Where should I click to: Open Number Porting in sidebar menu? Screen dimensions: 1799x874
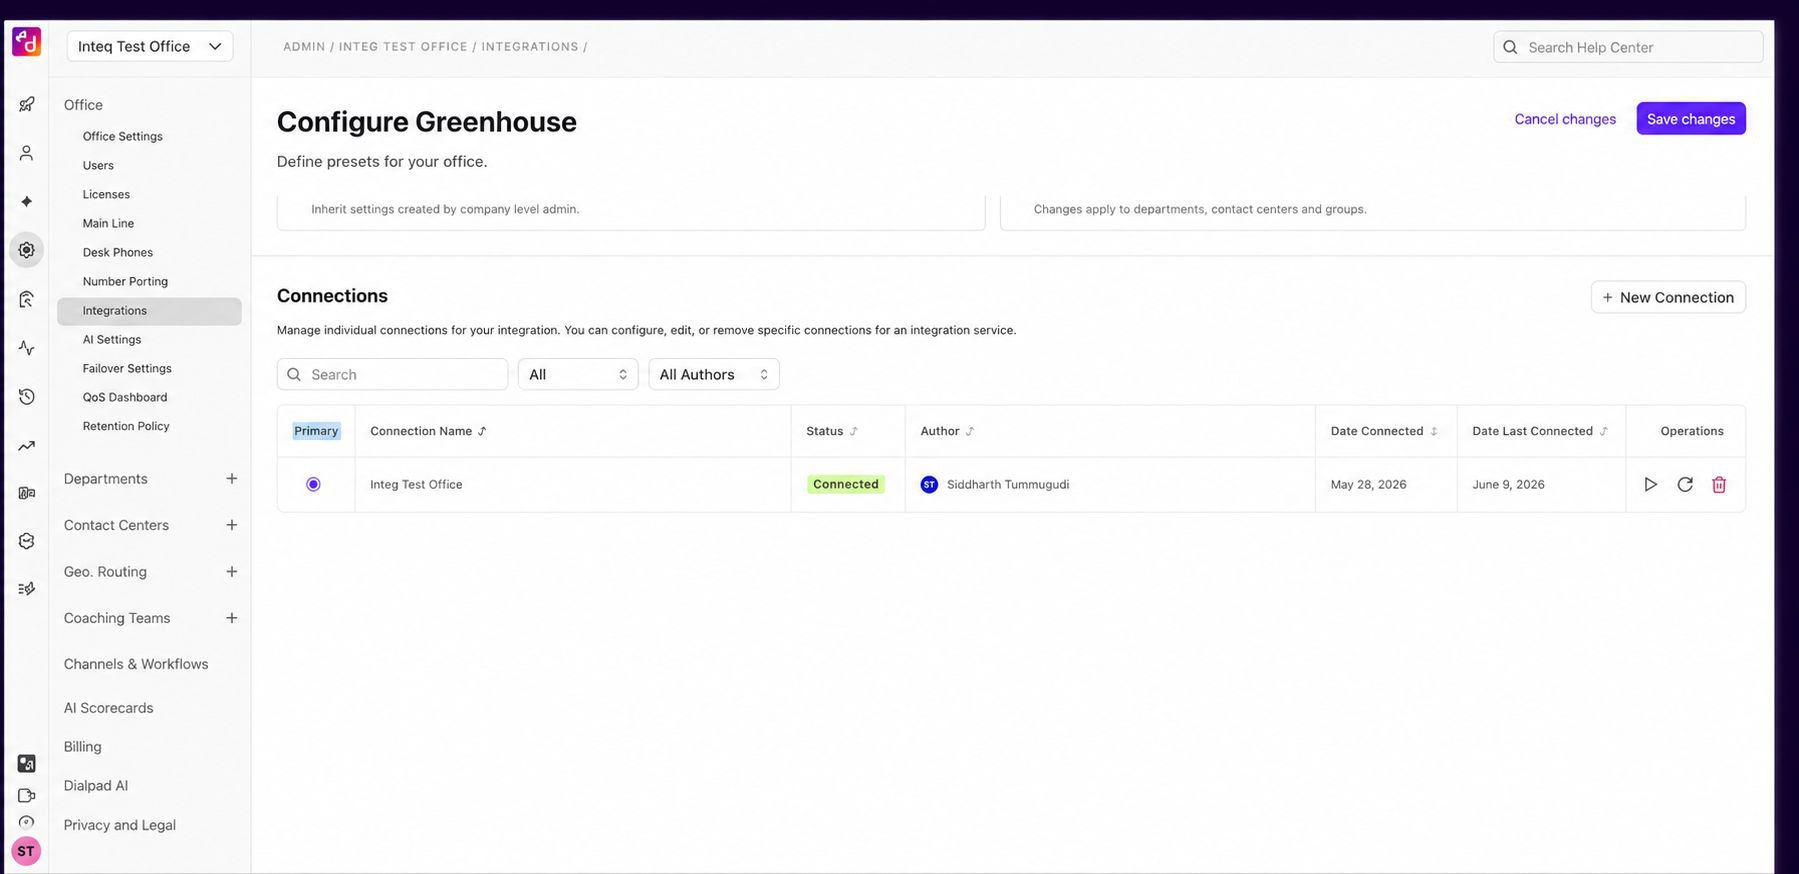click(x=125, y=281)
